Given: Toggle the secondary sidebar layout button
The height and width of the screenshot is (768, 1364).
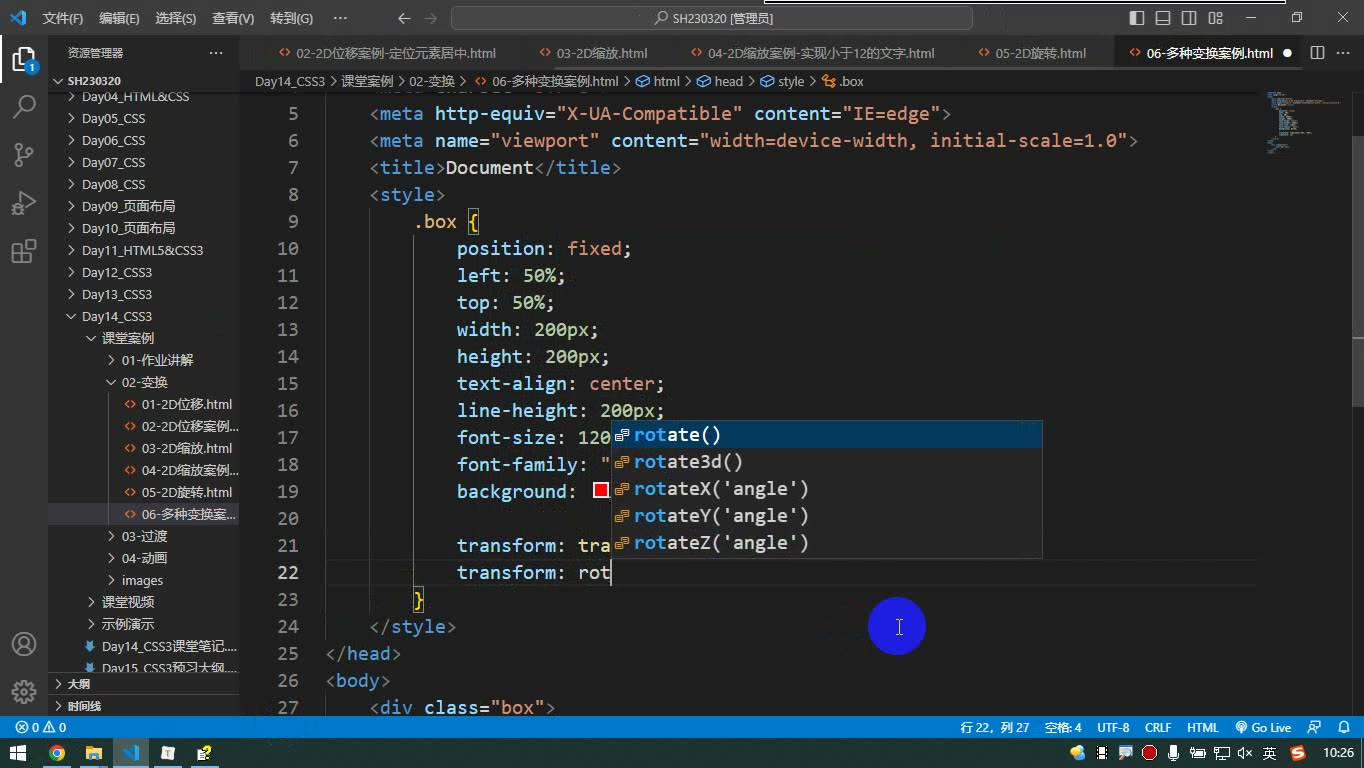Looking at the screenshot, I should (1189, 18).
